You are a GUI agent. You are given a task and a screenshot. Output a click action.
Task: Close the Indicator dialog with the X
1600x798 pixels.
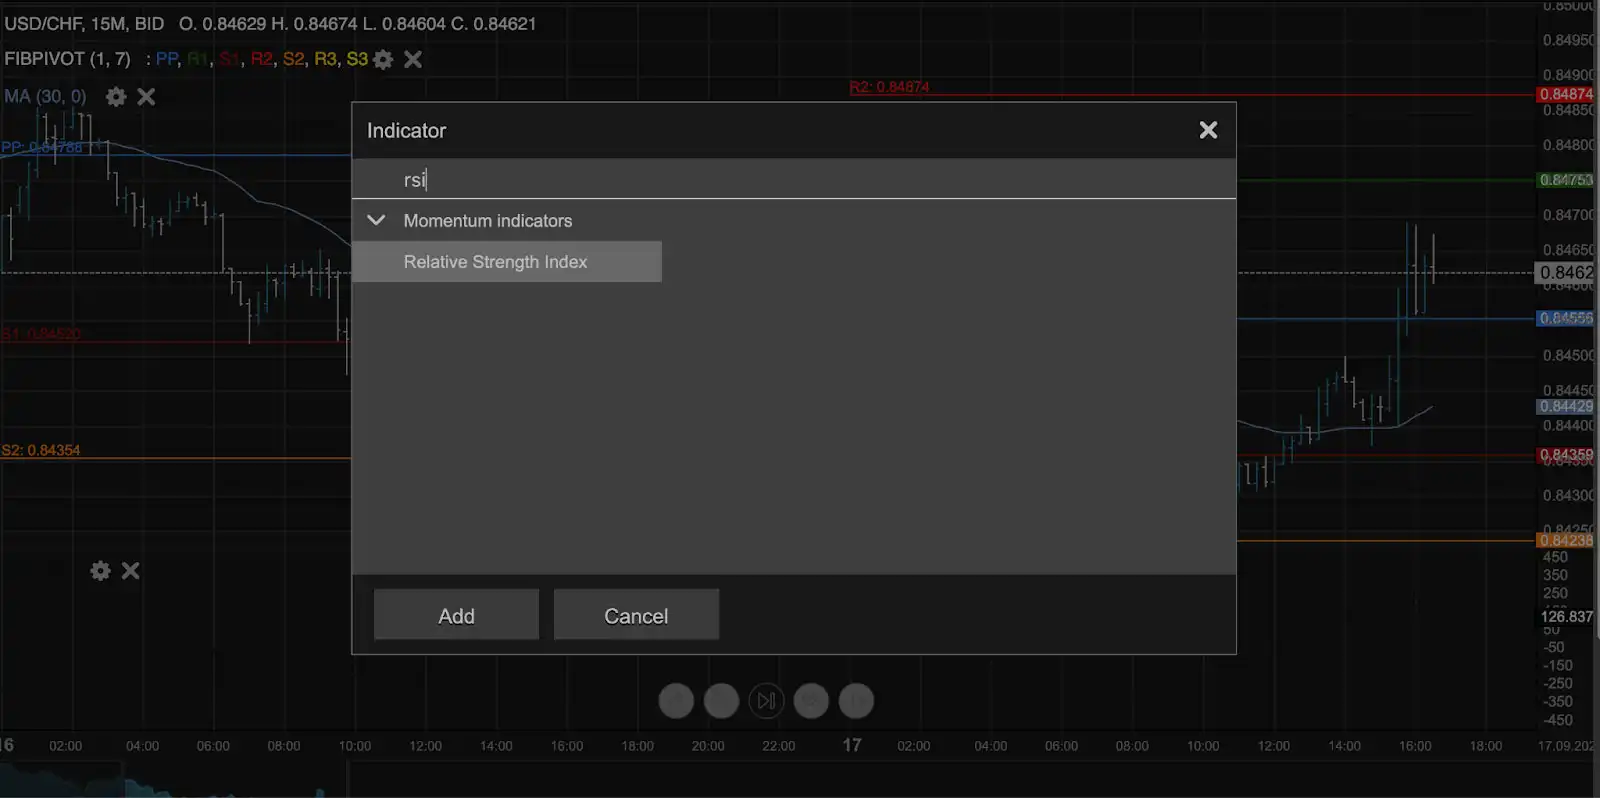point(1208,130)
